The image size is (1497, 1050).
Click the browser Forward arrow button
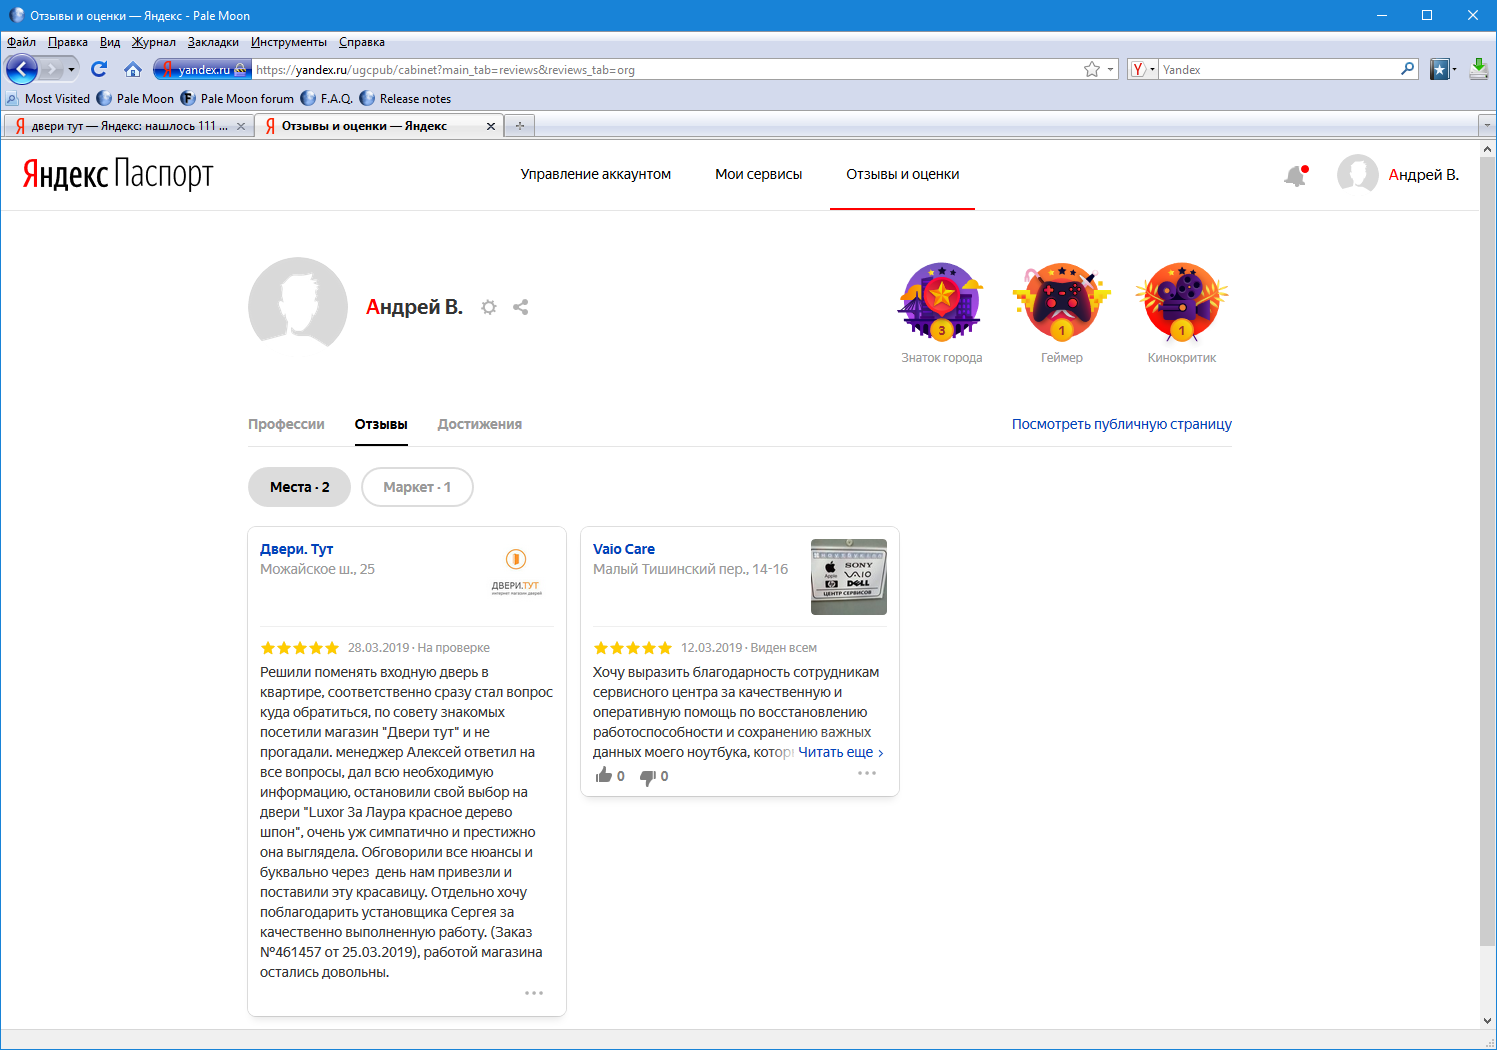click(x=52, y=69)
